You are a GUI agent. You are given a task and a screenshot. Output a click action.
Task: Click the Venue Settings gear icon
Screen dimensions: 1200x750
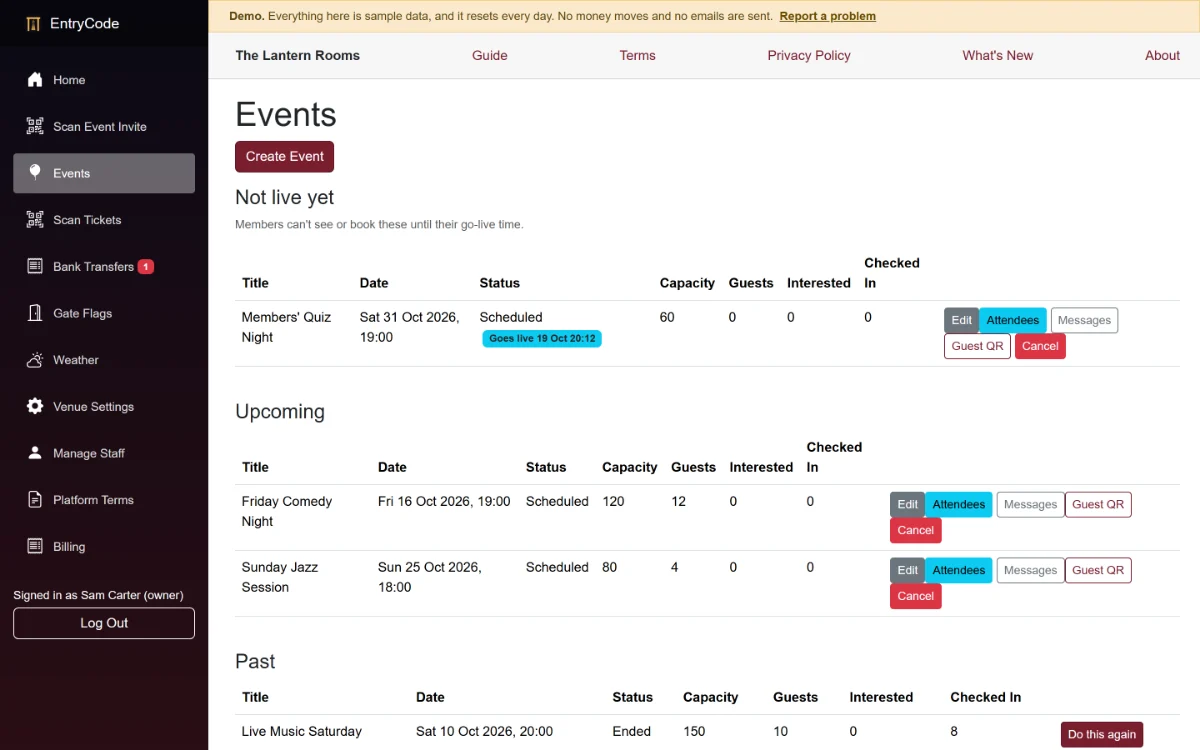pyautogui.click(x=35, y=406)
